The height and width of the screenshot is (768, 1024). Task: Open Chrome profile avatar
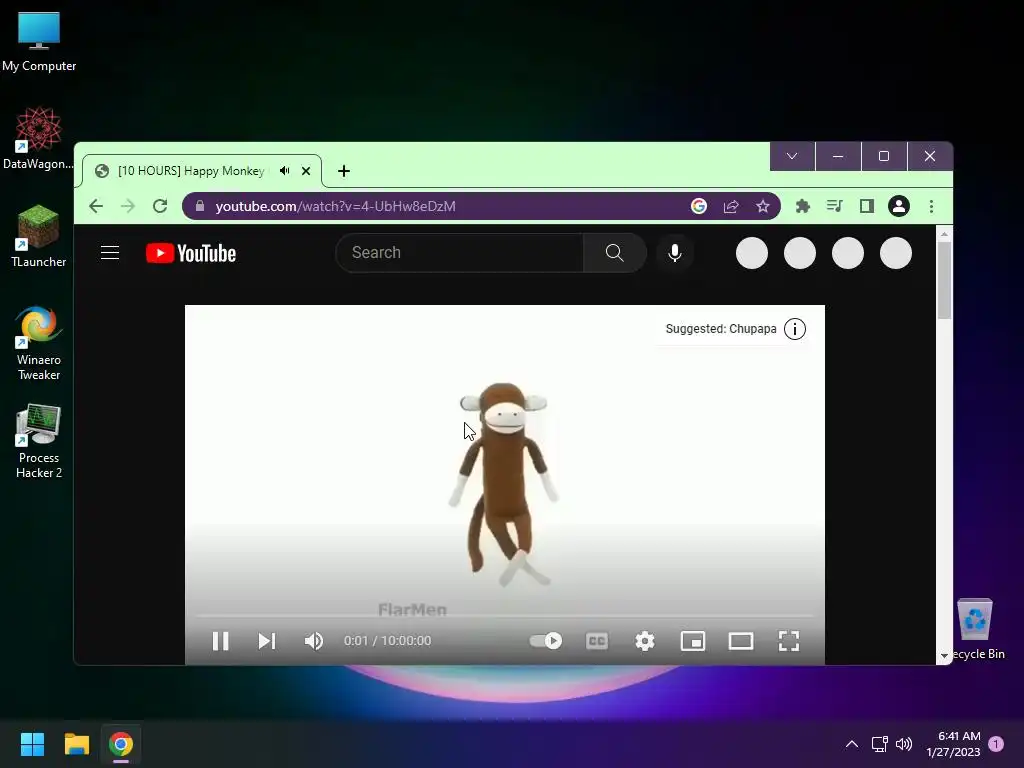[x=899, y=206]
